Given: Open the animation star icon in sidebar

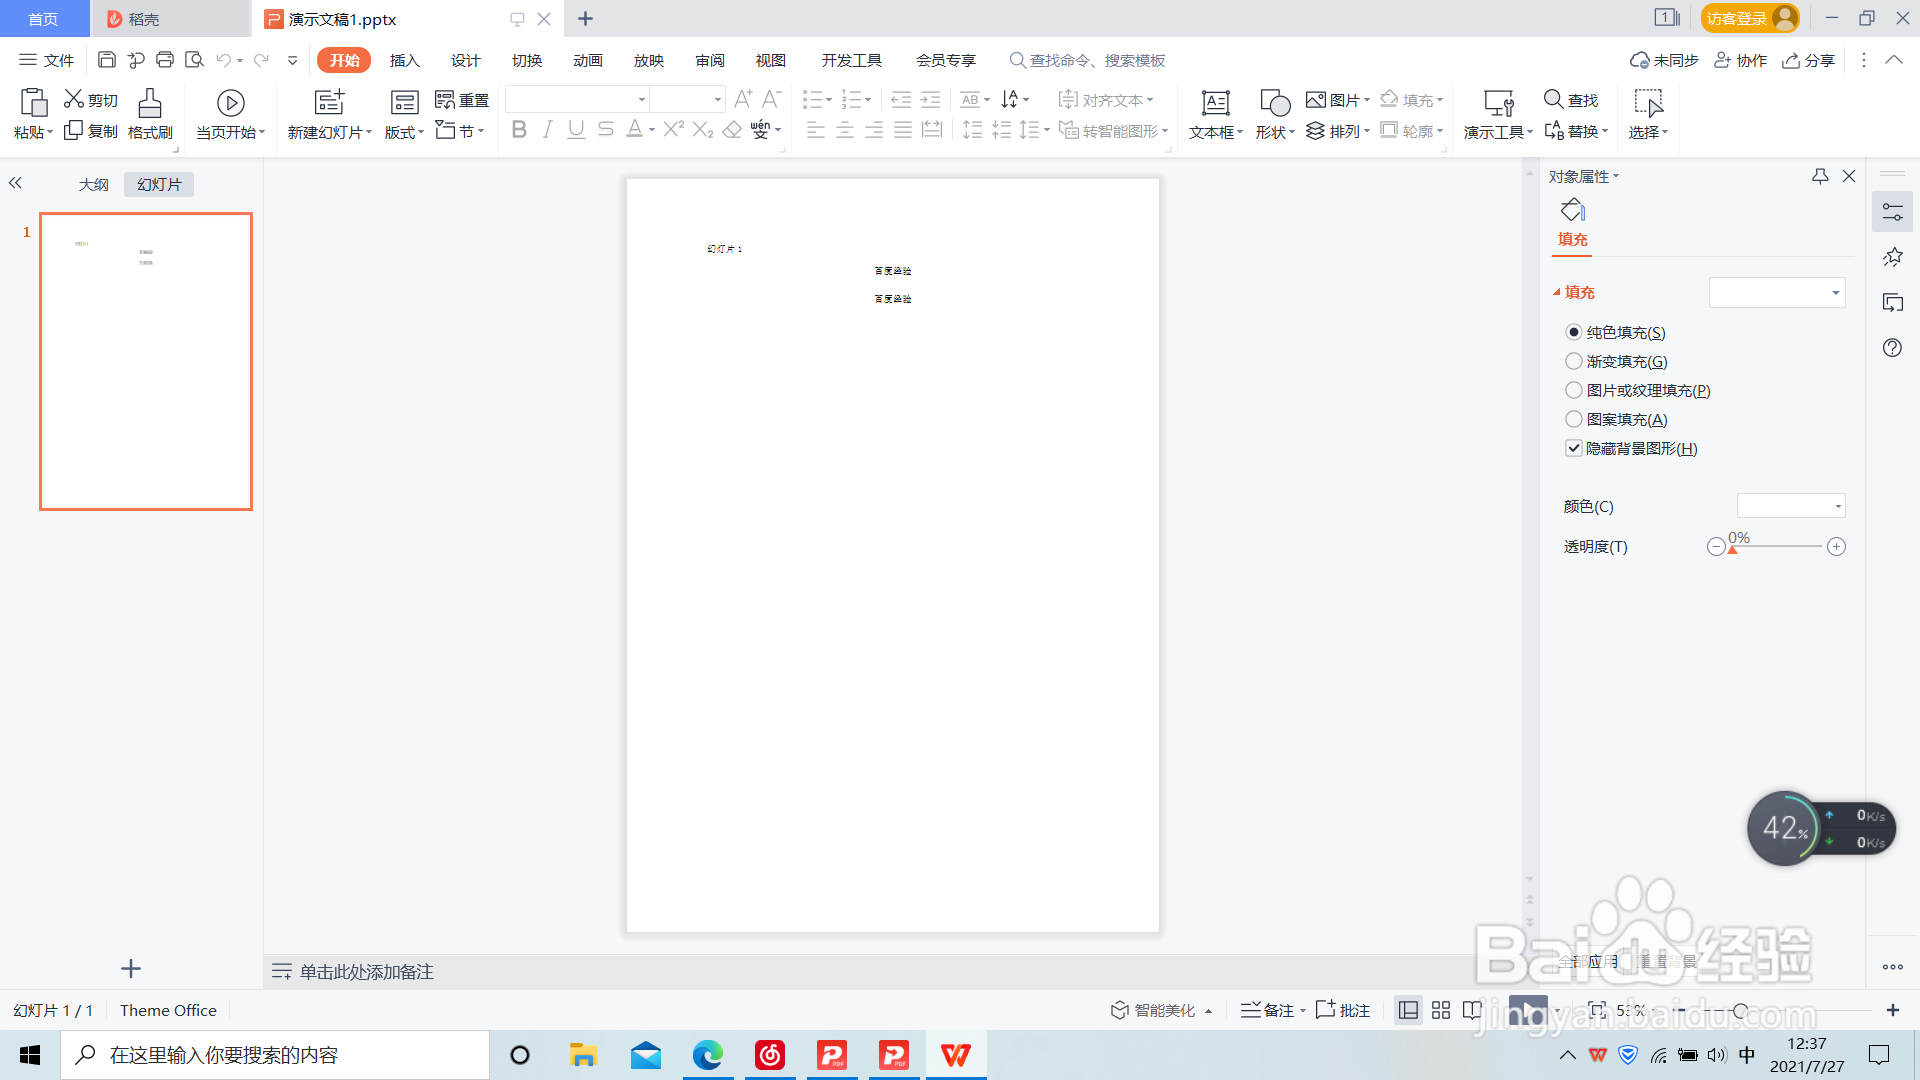Looking at the screenshot, I should (x=1892, y=257).
